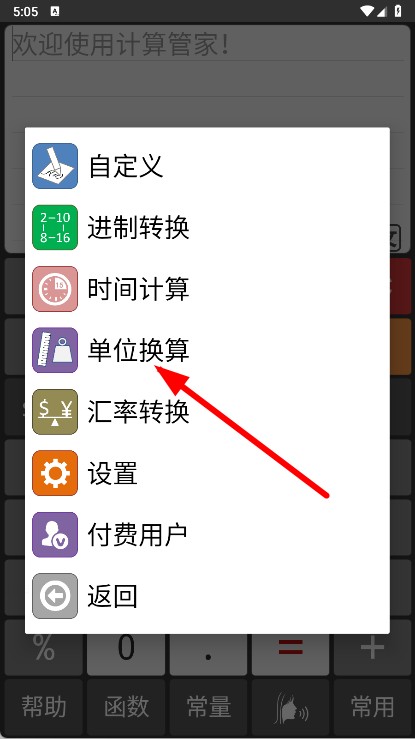Select the 进制转换 menu label

pos(138,227)
